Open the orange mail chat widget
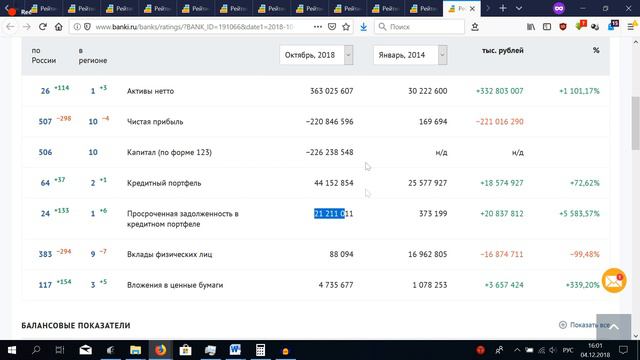The width and height of the screenshot is (640, 360). tap(613, 280)
